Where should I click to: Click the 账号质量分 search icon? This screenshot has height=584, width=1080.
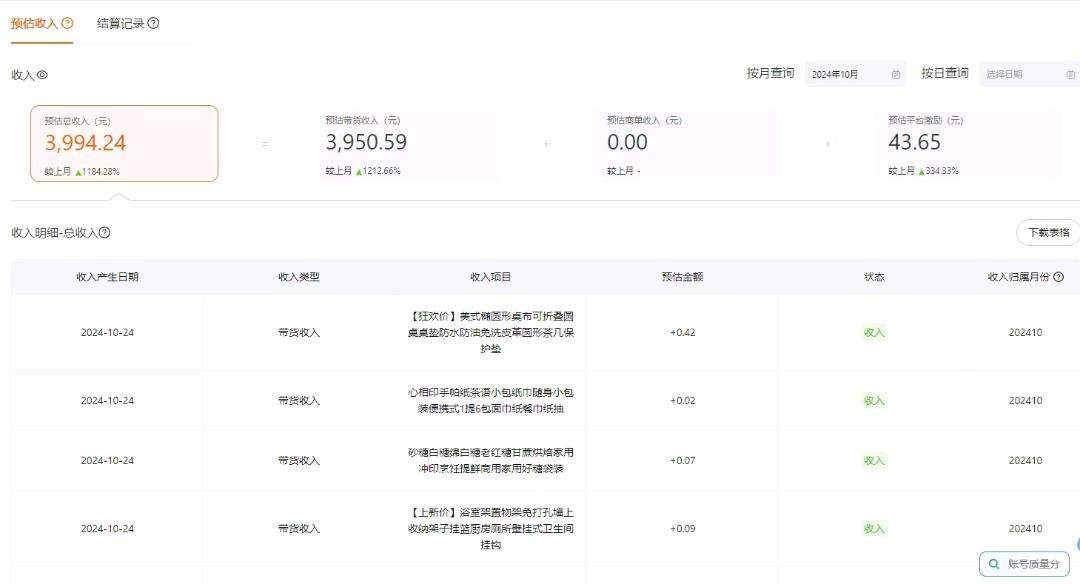coord(994,564)
